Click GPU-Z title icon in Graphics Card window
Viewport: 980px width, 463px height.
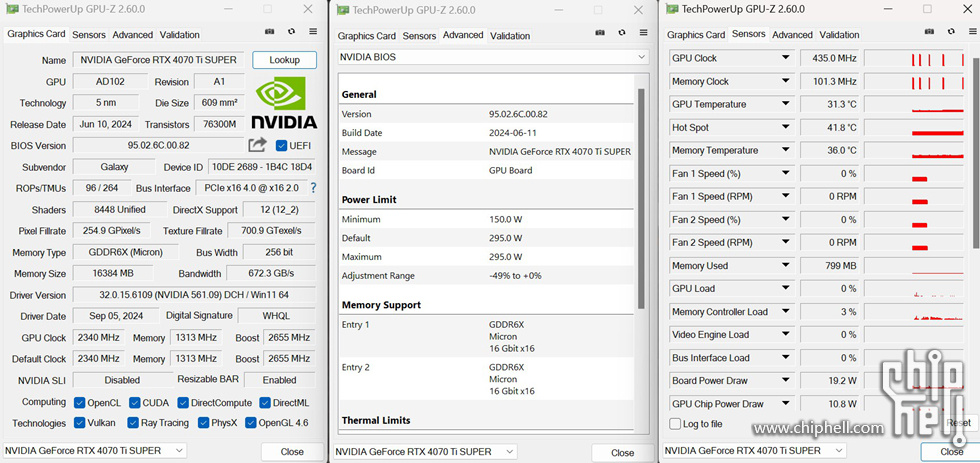click(x=11, y=9)
